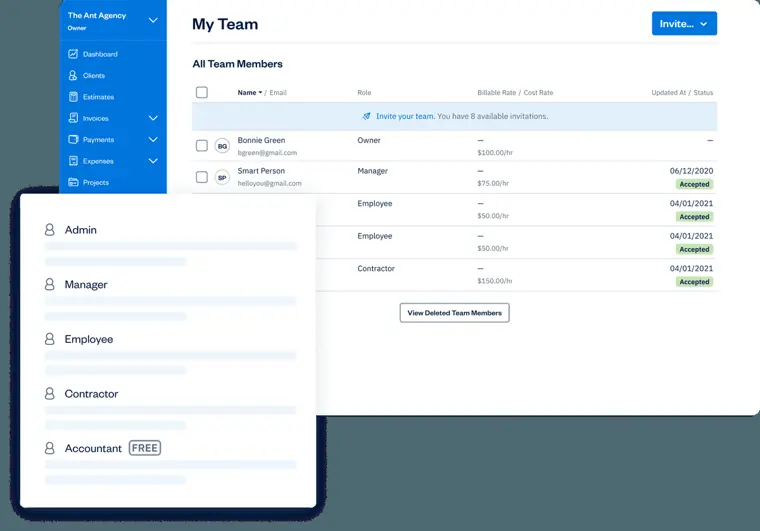Click the Expenses receipt icon
Image resolution: width=760 pixels, height=531 pixels.
click(73, 160)
